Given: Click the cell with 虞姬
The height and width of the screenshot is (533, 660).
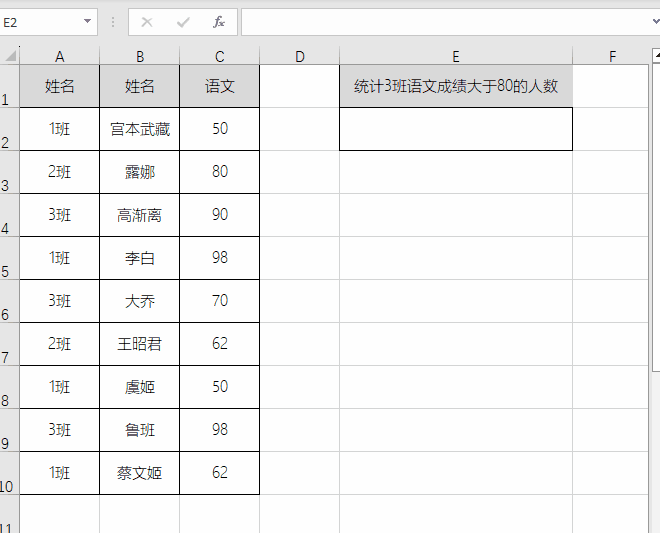Looking at the screenshot, I should point(139,386).
